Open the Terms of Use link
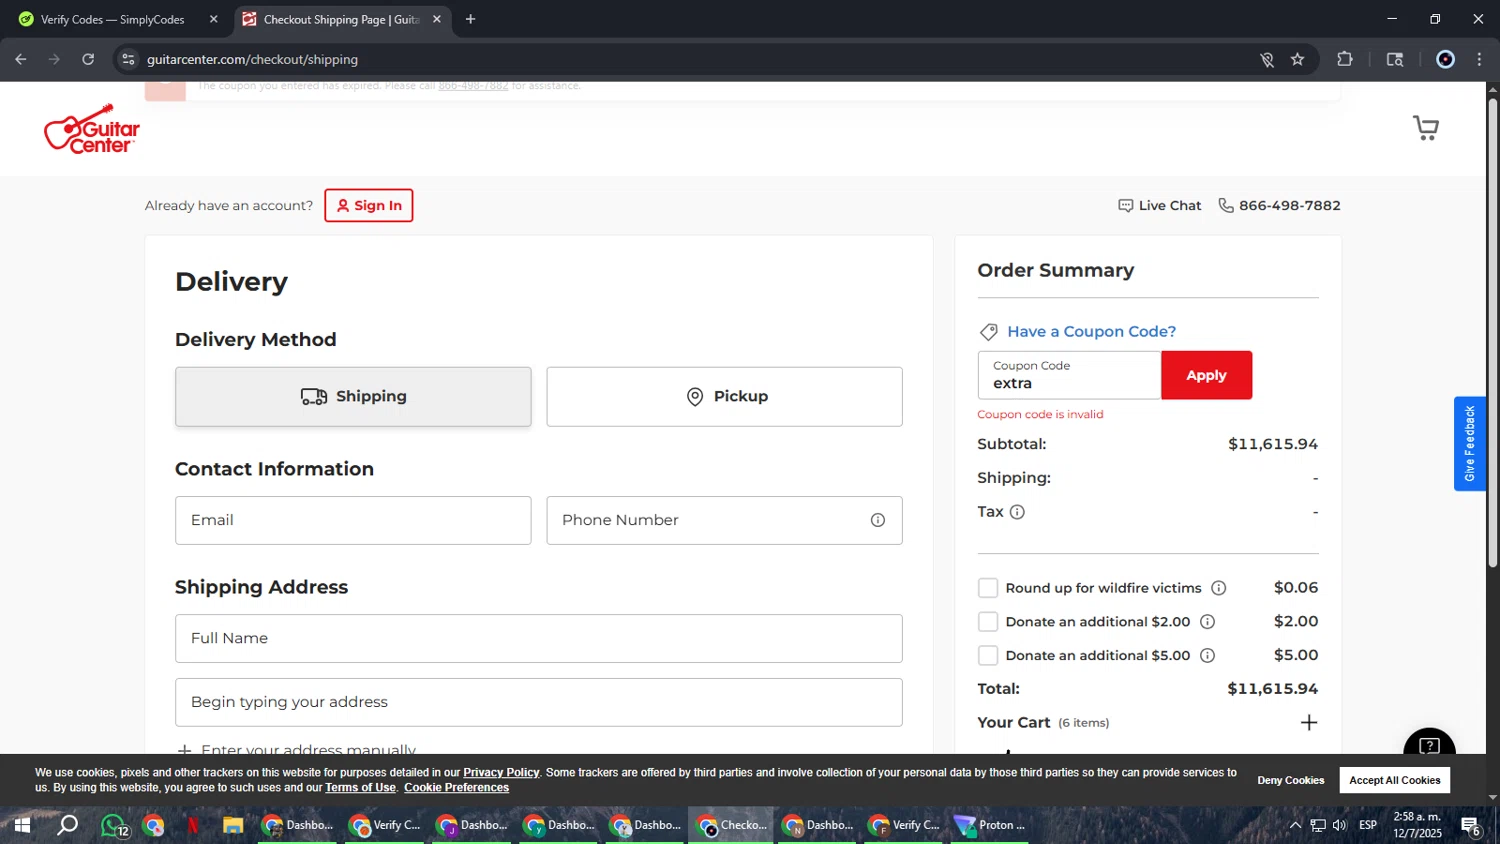The height and width of the screenshot is (844, 1500). coord(360,788)
